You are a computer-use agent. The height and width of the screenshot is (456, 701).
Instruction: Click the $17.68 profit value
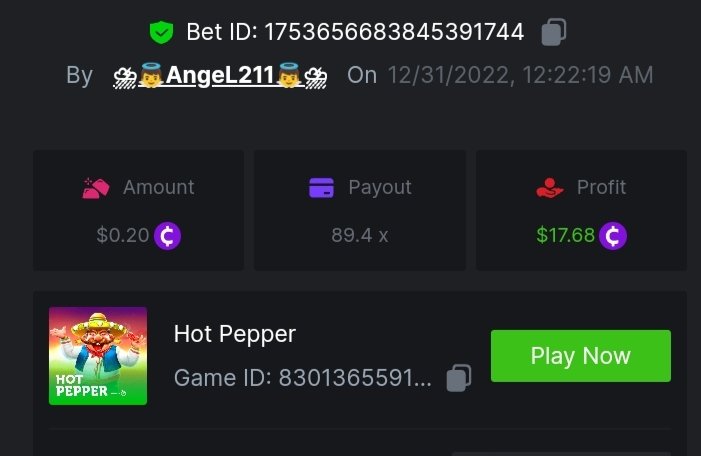click(566, 236)
